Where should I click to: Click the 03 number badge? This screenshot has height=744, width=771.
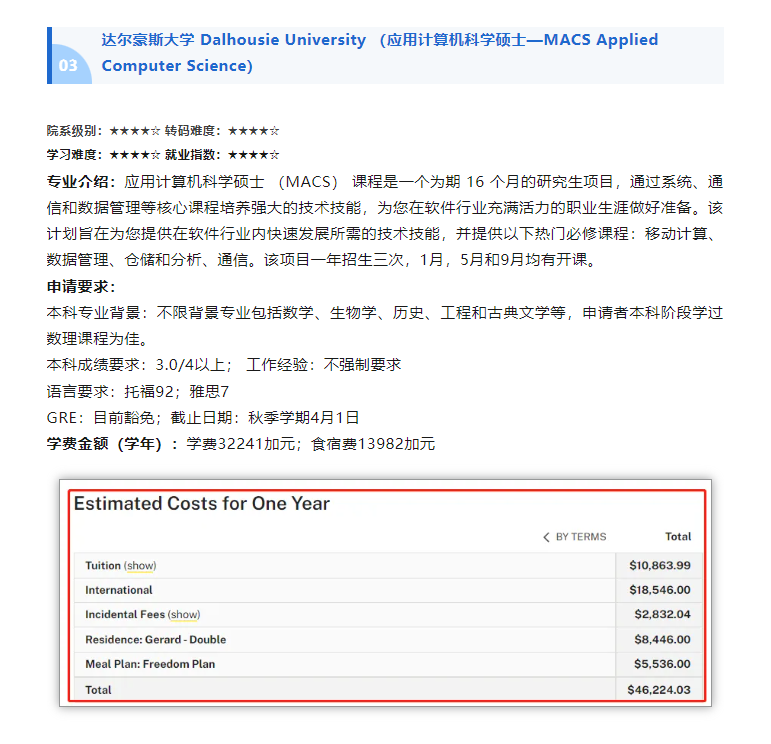68,65
